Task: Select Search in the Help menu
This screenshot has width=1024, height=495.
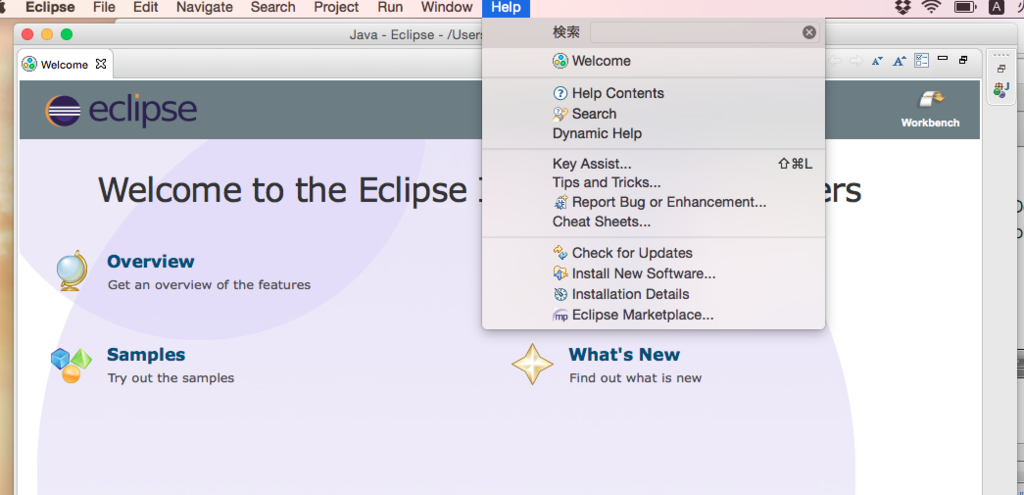Action: pos(653,114)
